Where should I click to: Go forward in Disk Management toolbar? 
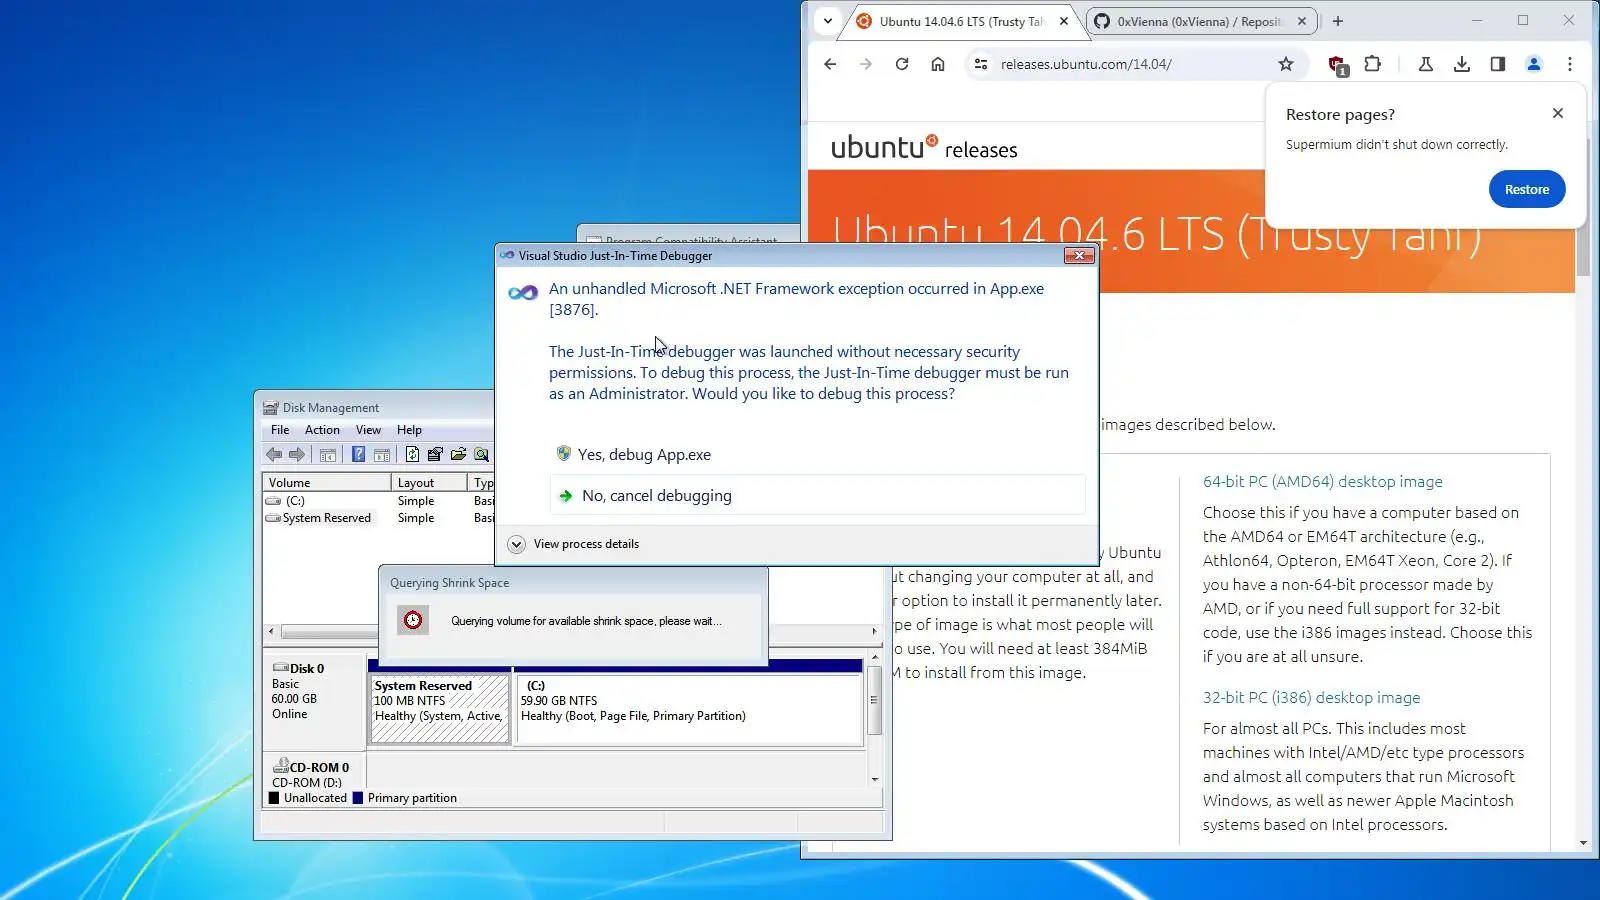[297, 454]
